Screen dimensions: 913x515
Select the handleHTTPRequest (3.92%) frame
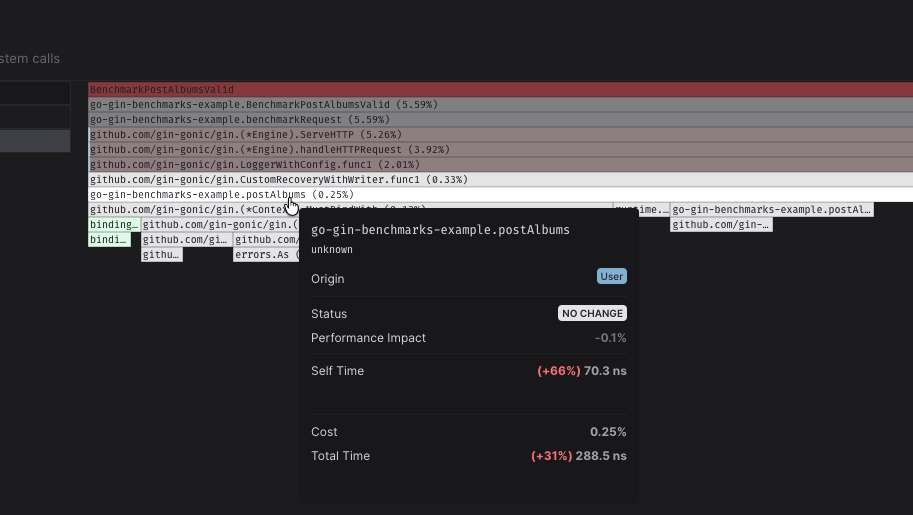coord(500,150)
